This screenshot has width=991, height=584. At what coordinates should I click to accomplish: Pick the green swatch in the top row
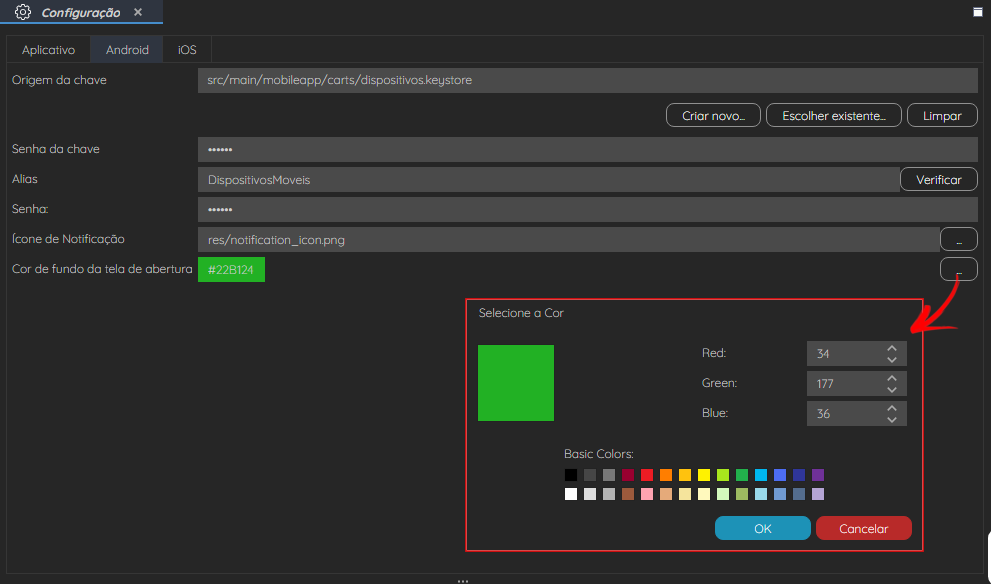(x=742, y=475)
